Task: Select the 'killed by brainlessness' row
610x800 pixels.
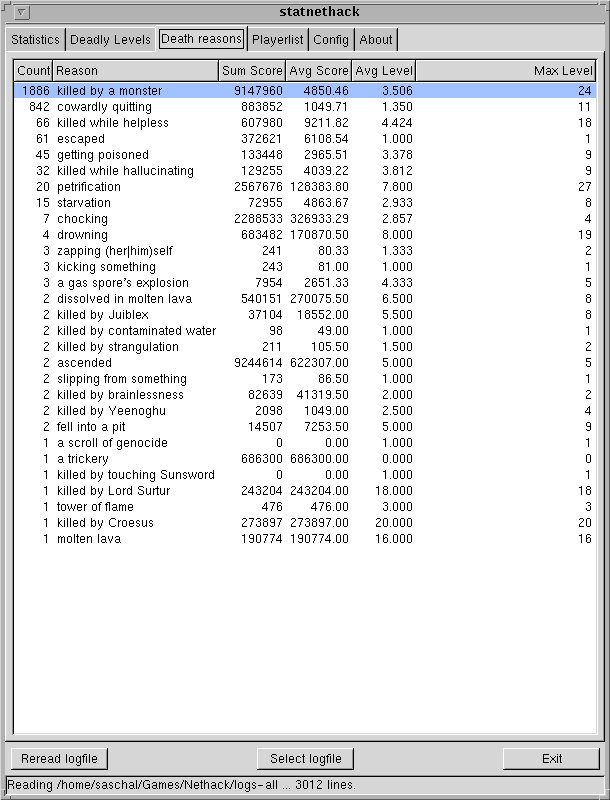Action: [x=305, y=394]
